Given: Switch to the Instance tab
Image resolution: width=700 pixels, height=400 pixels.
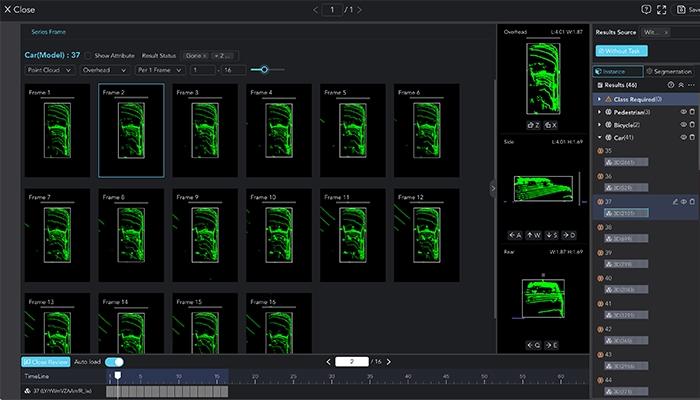Looking at the screenshot, I should (618, 71).
